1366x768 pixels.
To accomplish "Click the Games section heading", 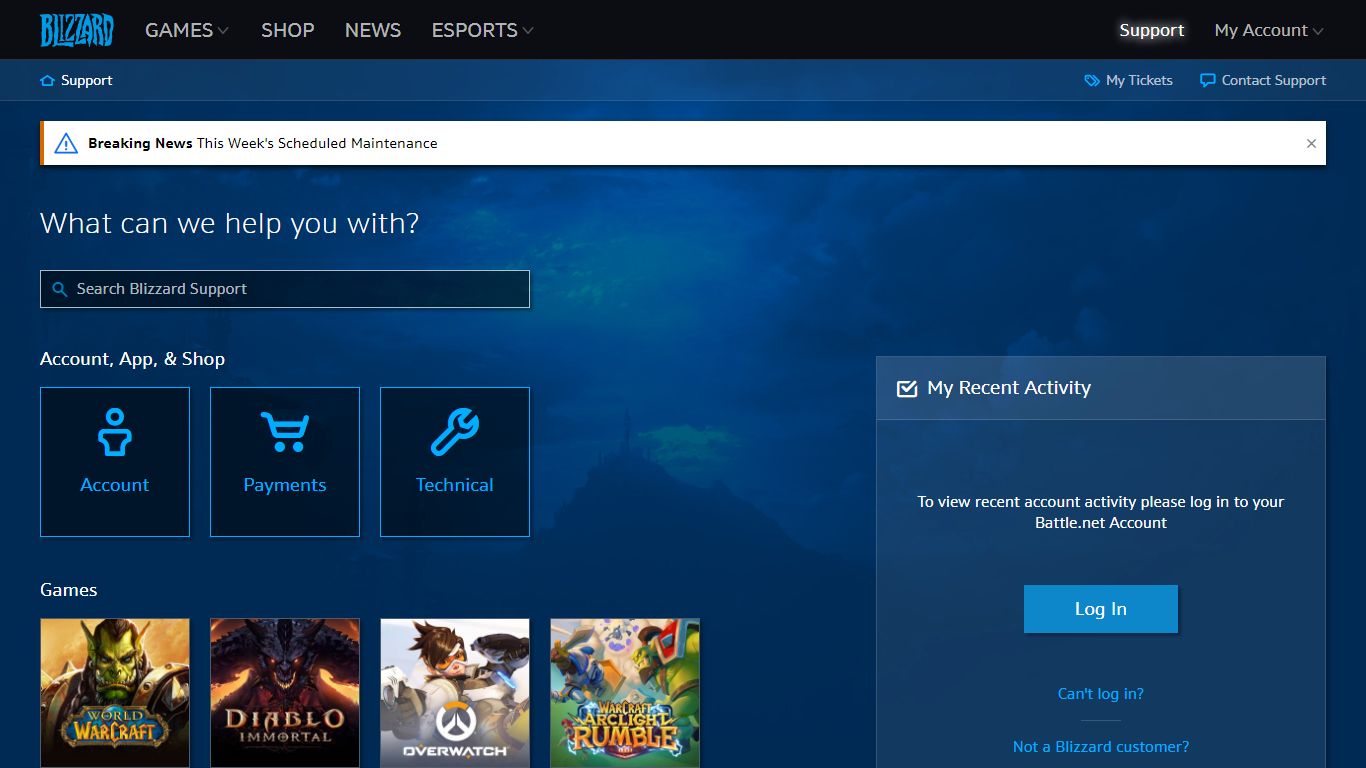I will pyautogui.click(x=69, y=590).
